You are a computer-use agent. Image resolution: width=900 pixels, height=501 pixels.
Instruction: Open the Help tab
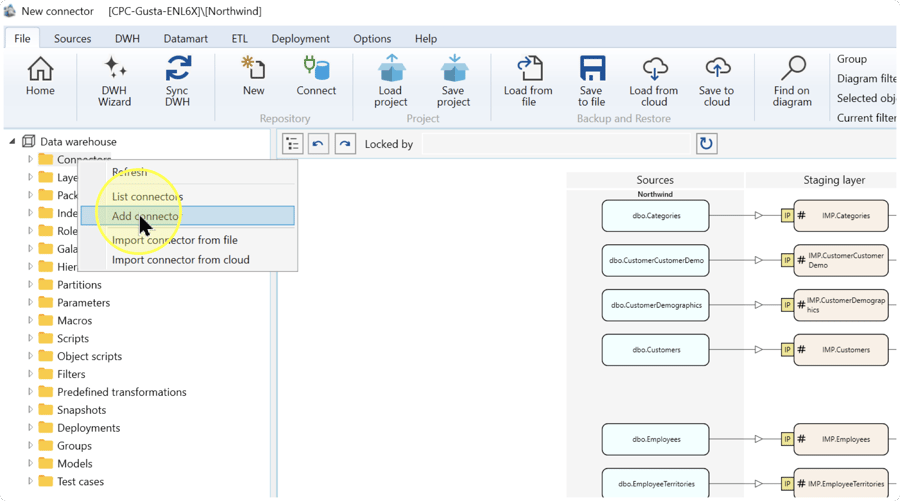[426, 38]
